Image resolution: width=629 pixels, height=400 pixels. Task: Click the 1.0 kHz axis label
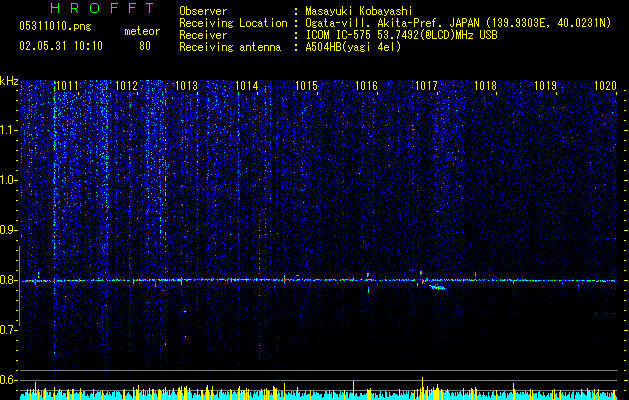pyautogui.click(x=9, y=180)
